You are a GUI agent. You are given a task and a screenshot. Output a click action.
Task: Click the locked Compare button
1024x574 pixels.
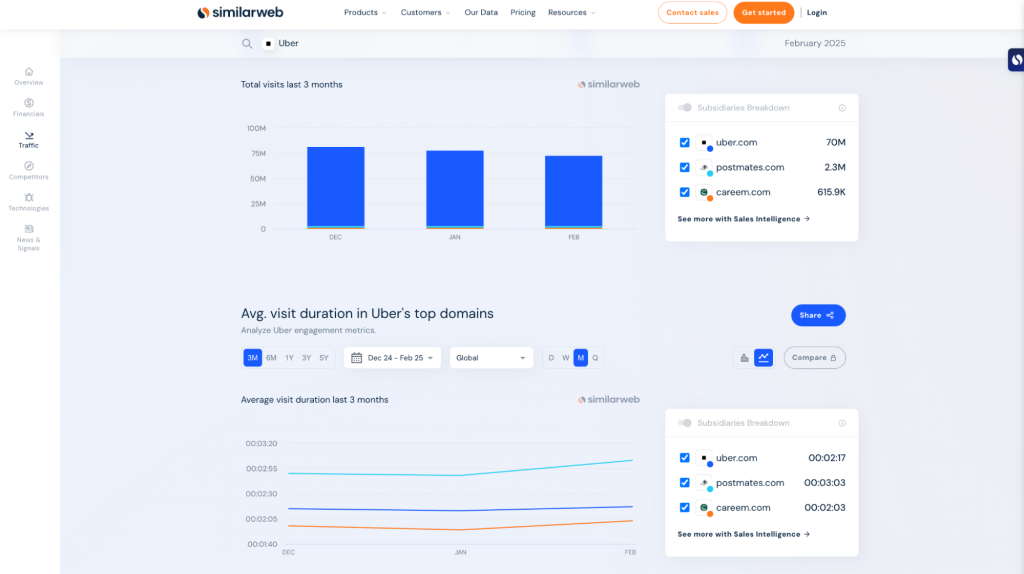click(x=814, y=358)
